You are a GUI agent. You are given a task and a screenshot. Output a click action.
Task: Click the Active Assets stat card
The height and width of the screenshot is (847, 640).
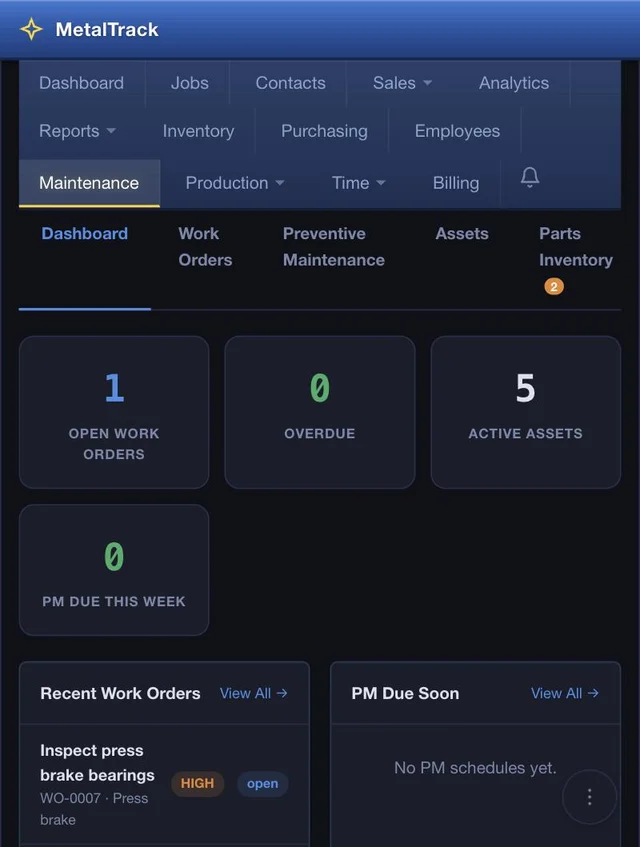coord(526,412)
